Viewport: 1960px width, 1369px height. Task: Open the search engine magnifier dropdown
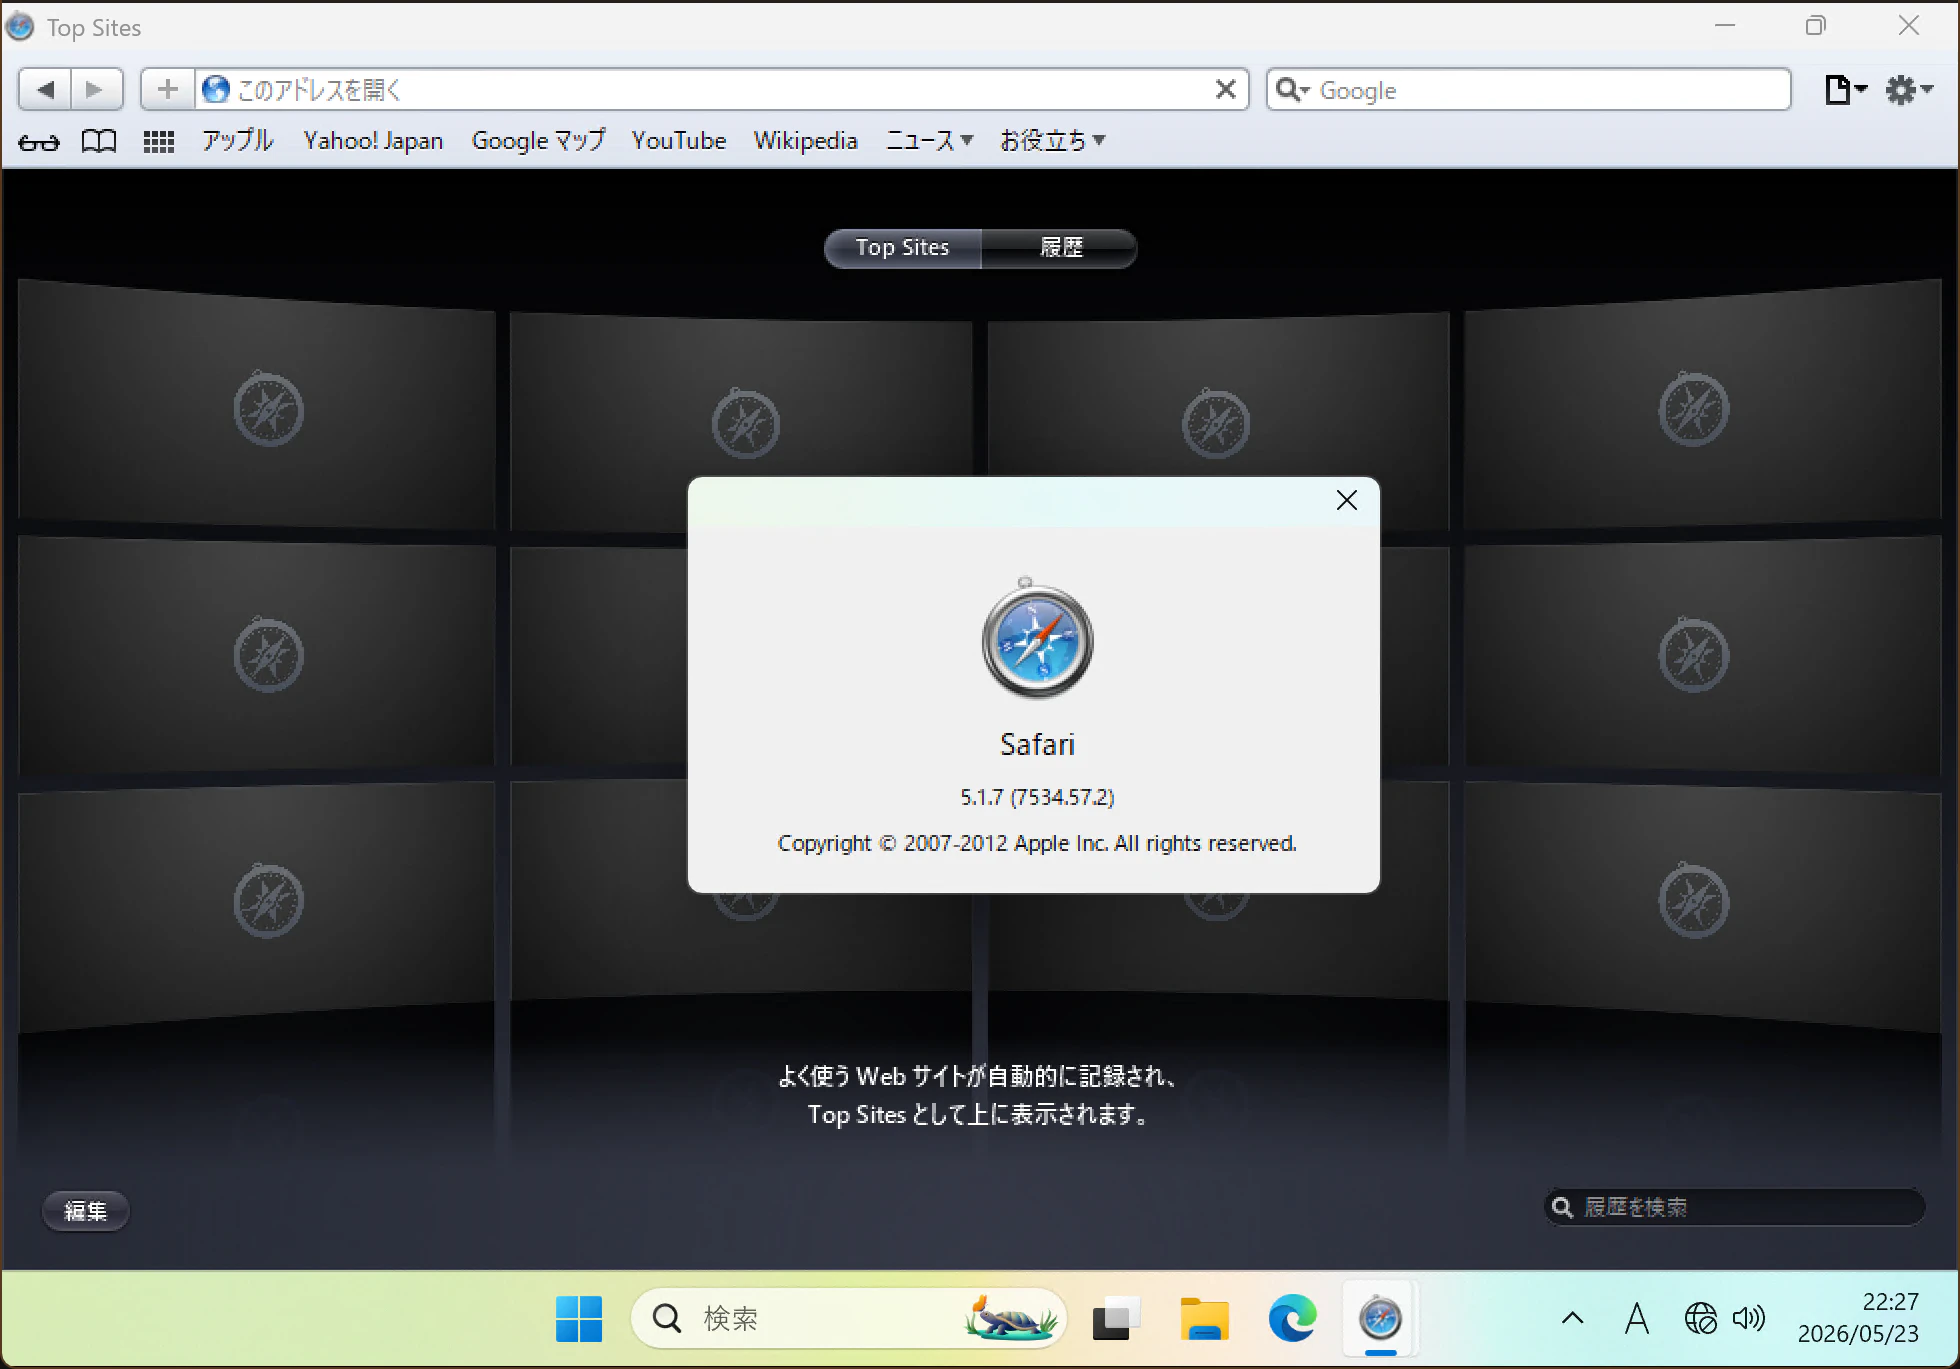coord(1293,90)
